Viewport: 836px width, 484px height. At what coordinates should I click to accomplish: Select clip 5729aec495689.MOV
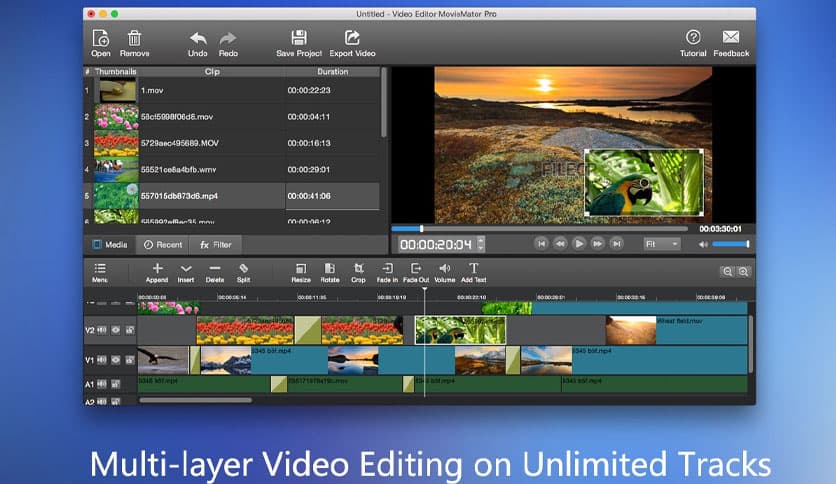coord(231,143)
